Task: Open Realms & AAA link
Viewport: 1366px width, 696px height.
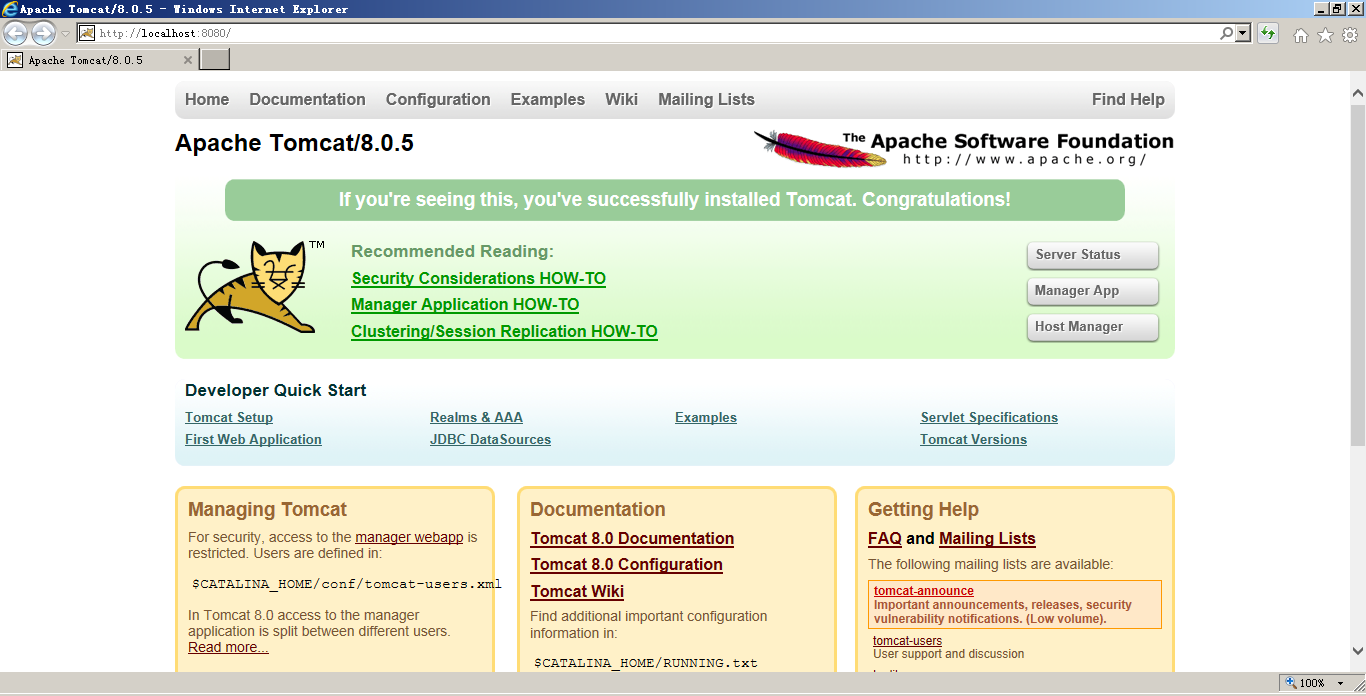Action: (x=476, y=417)
